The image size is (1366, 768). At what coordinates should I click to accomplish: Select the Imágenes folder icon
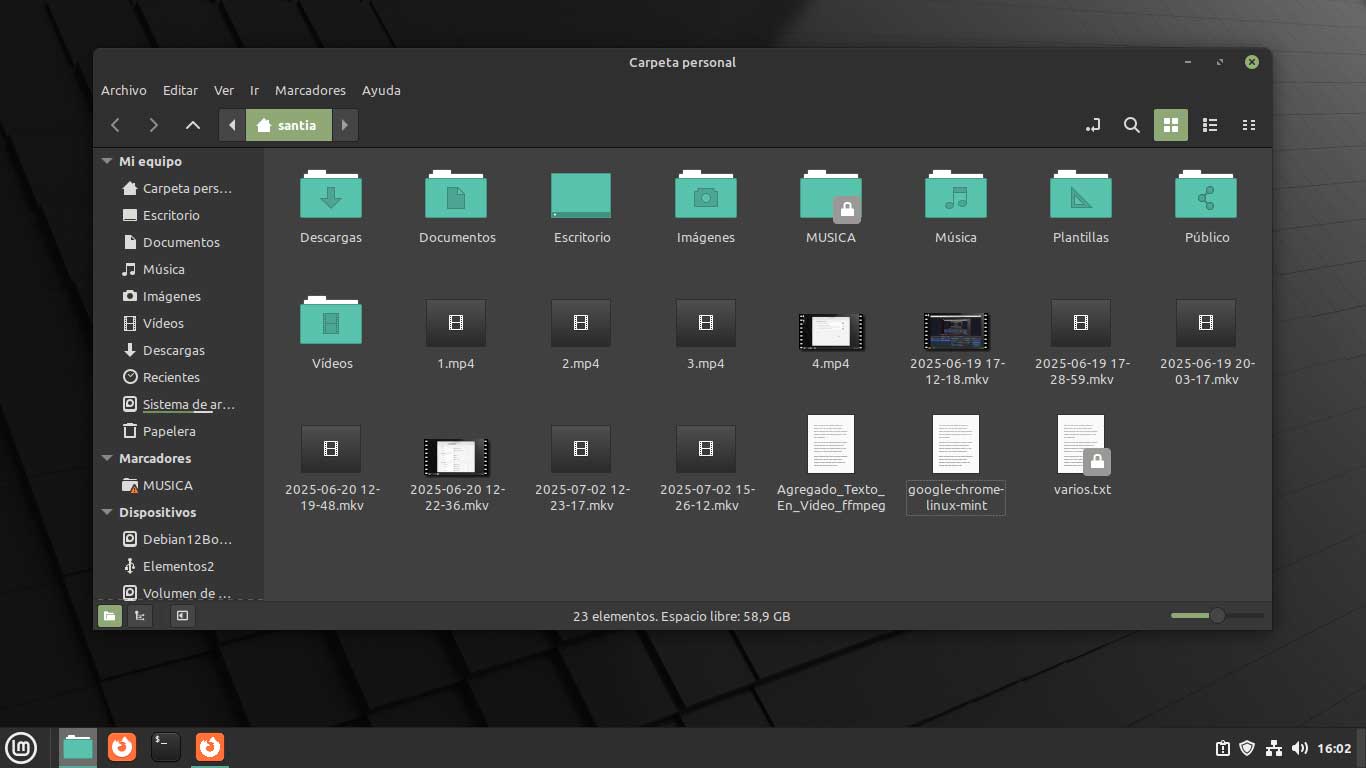tap(706, 195)
